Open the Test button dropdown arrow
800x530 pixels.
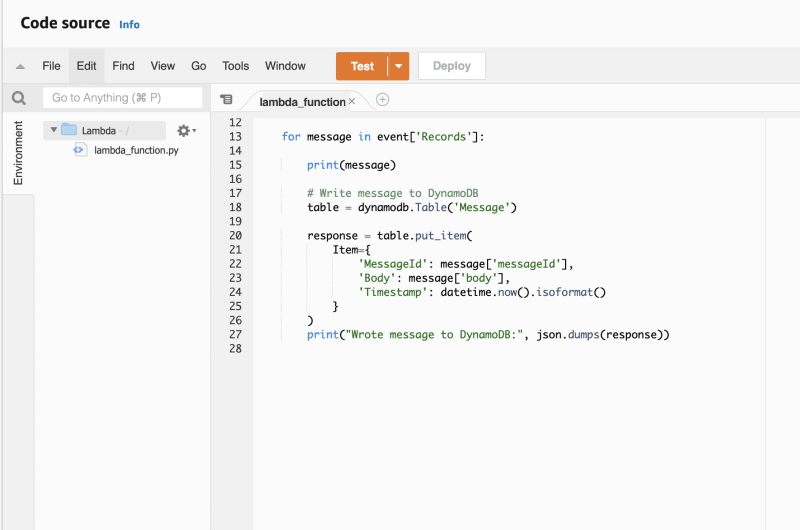point(398,66)
